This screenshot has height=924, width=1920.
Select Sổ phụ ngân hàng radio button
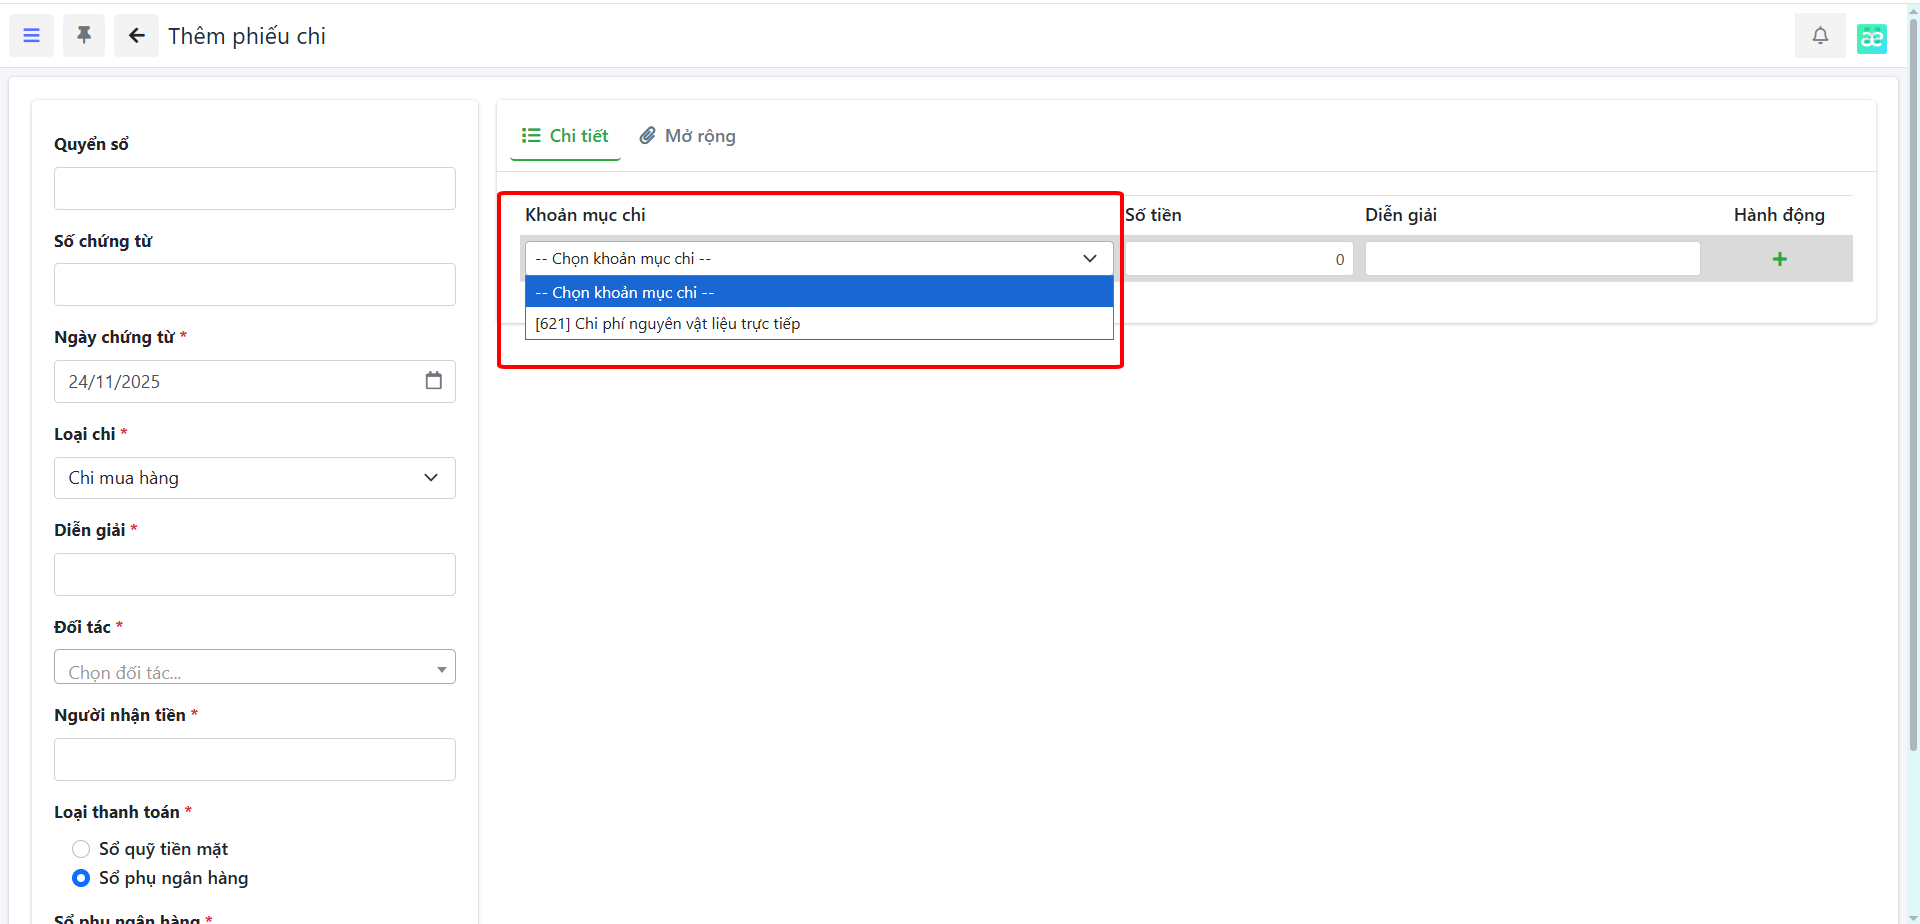[81, 878]
